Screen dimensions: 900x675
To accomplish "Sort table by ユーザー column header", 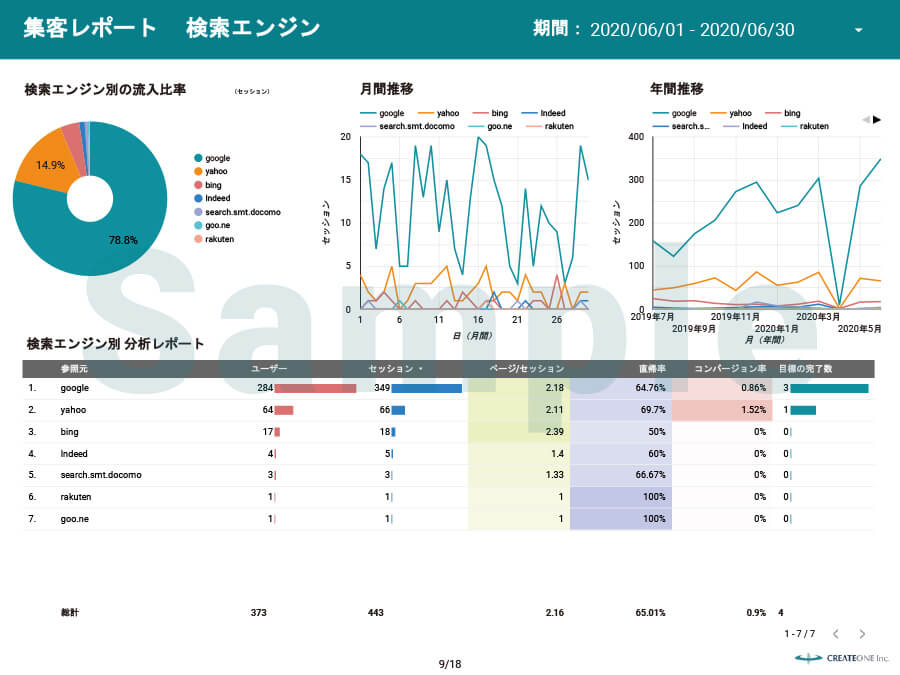I will 269,369.
